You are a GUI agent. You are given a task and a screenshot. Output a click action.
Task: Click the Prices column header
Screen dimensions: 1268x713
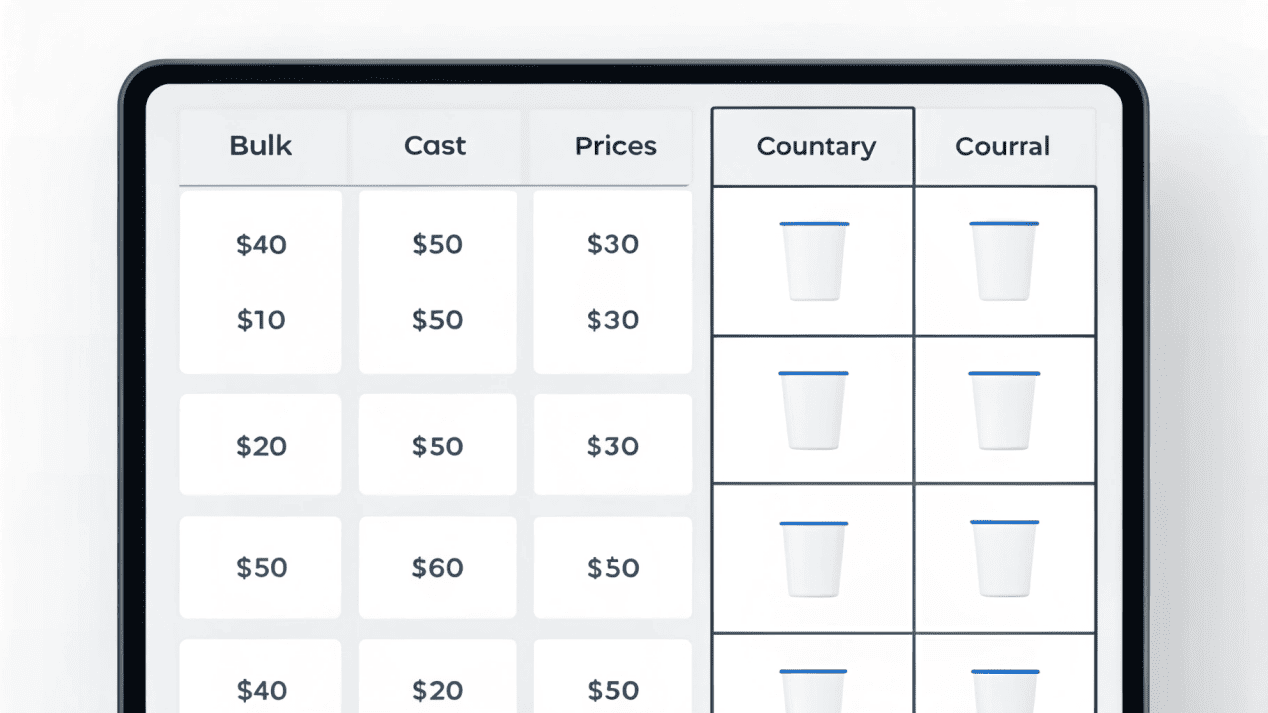tap(615, 146)
